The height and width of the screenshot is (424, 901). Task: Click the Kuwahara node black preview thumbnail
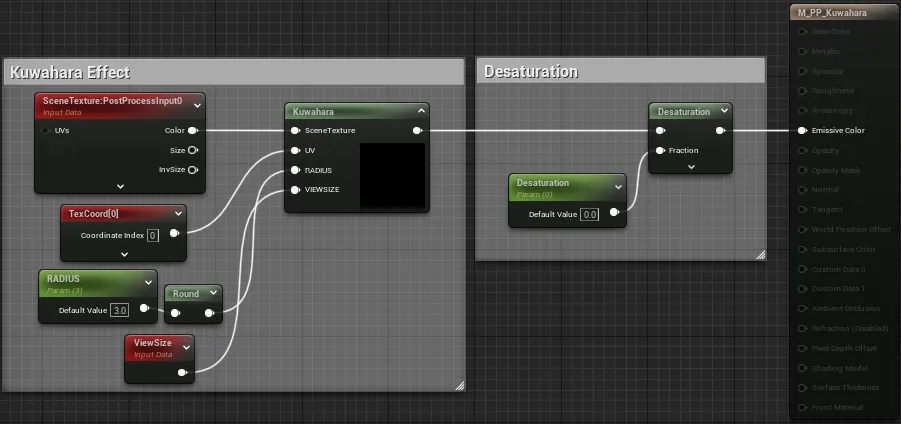[x=392, y=175]
